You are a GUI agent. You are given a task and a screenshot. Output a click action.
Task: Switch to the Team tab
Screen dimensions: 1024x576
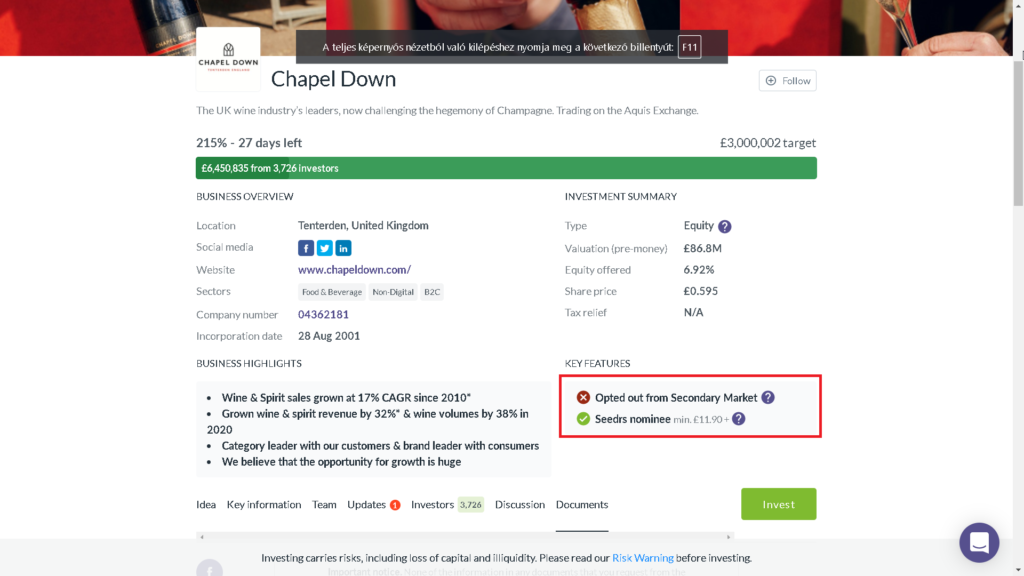pos(324,505)
